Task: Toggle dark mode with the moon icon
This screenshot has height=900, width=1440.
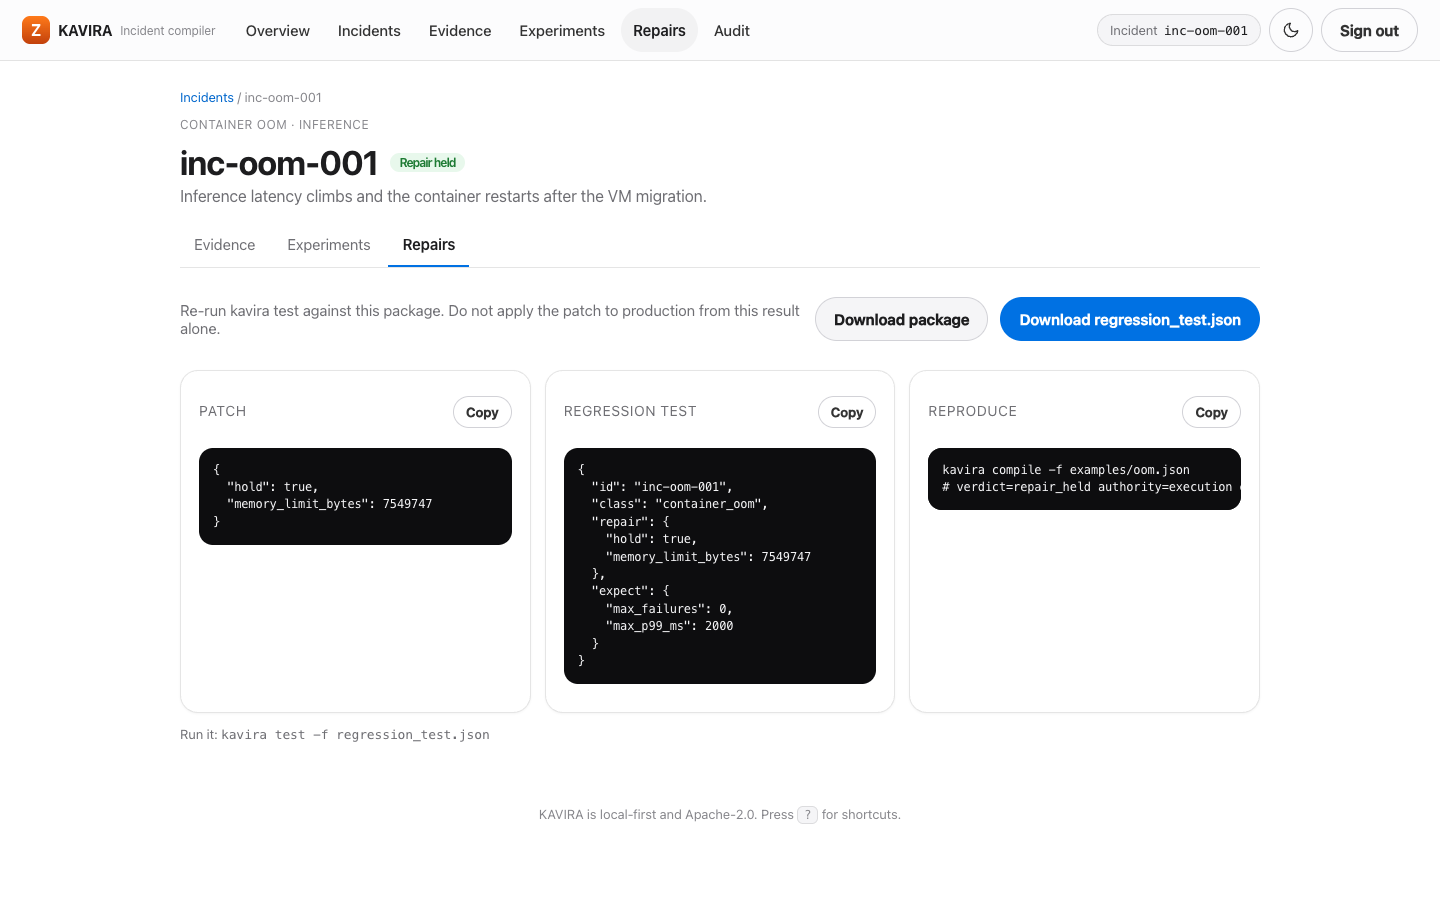Action: (x=1291, y=30)
